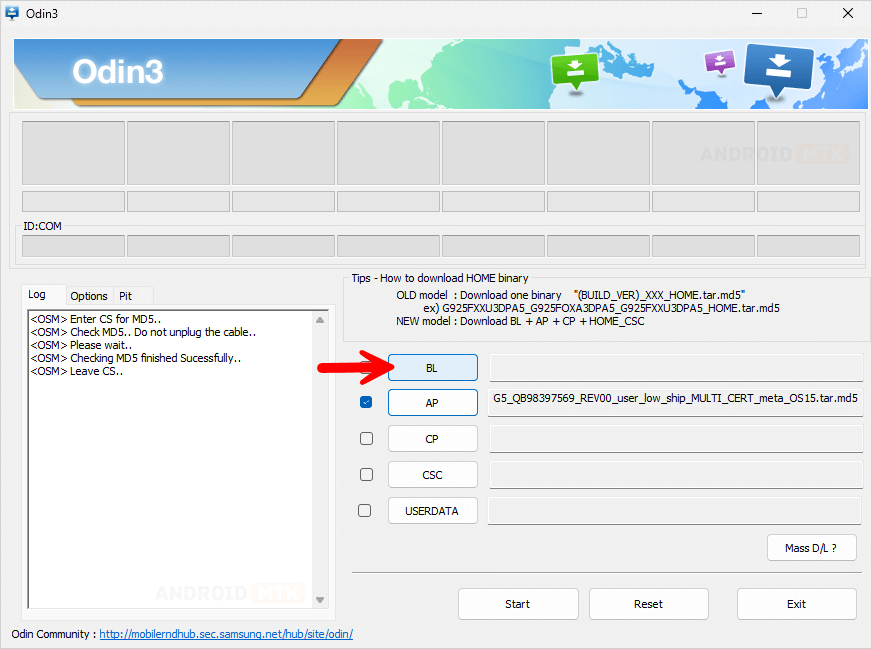Click the Odin3 app icon in title bar
The width and height of the screenshot is (872, 649).
tap(13, 14)
